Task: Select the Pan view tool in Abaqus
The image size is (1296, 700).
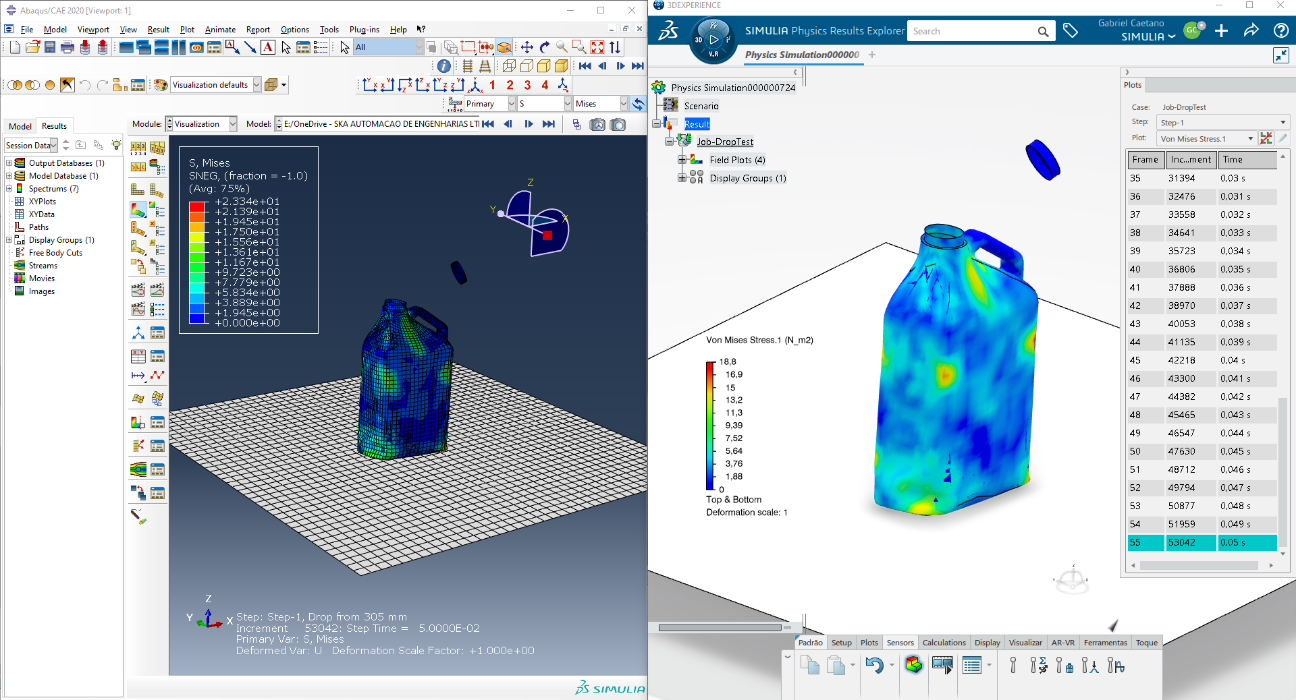Action: pyautogui.click(x=527, y=47)
